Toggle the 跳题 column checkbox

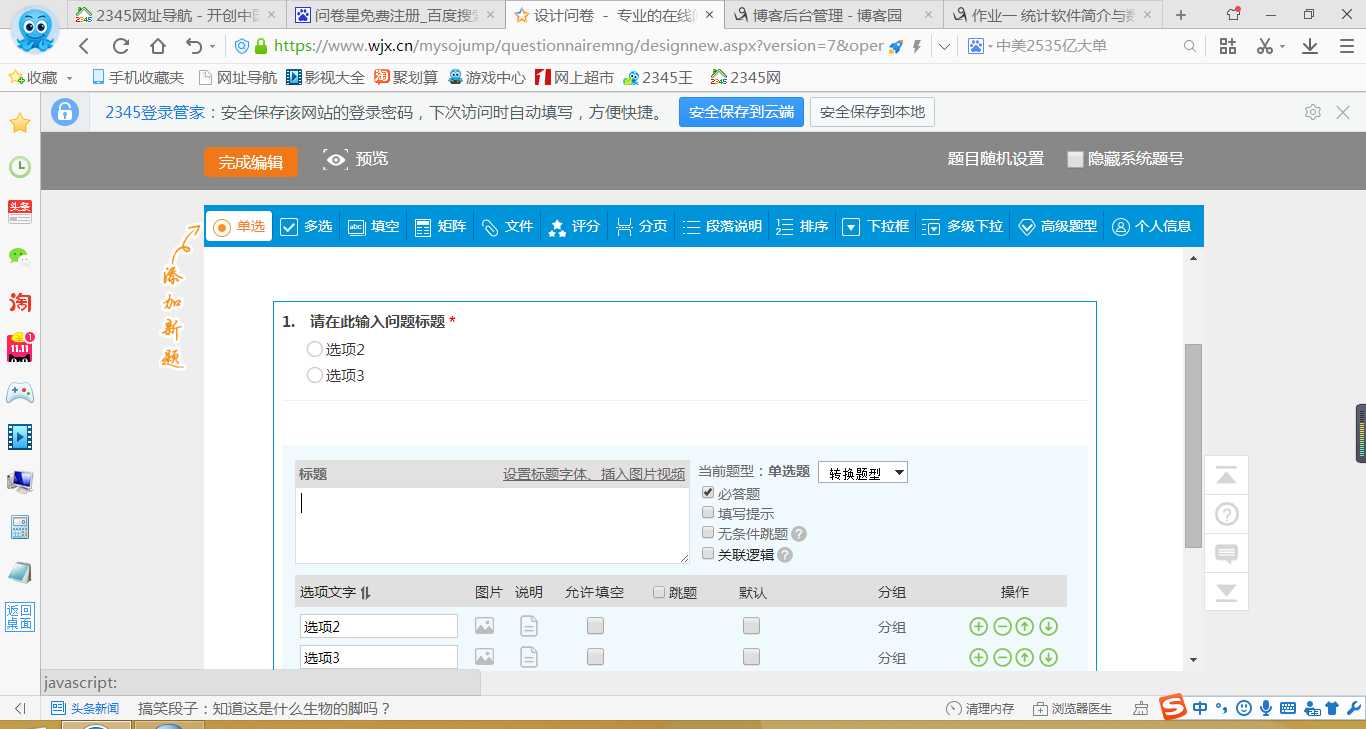point(659,592)
